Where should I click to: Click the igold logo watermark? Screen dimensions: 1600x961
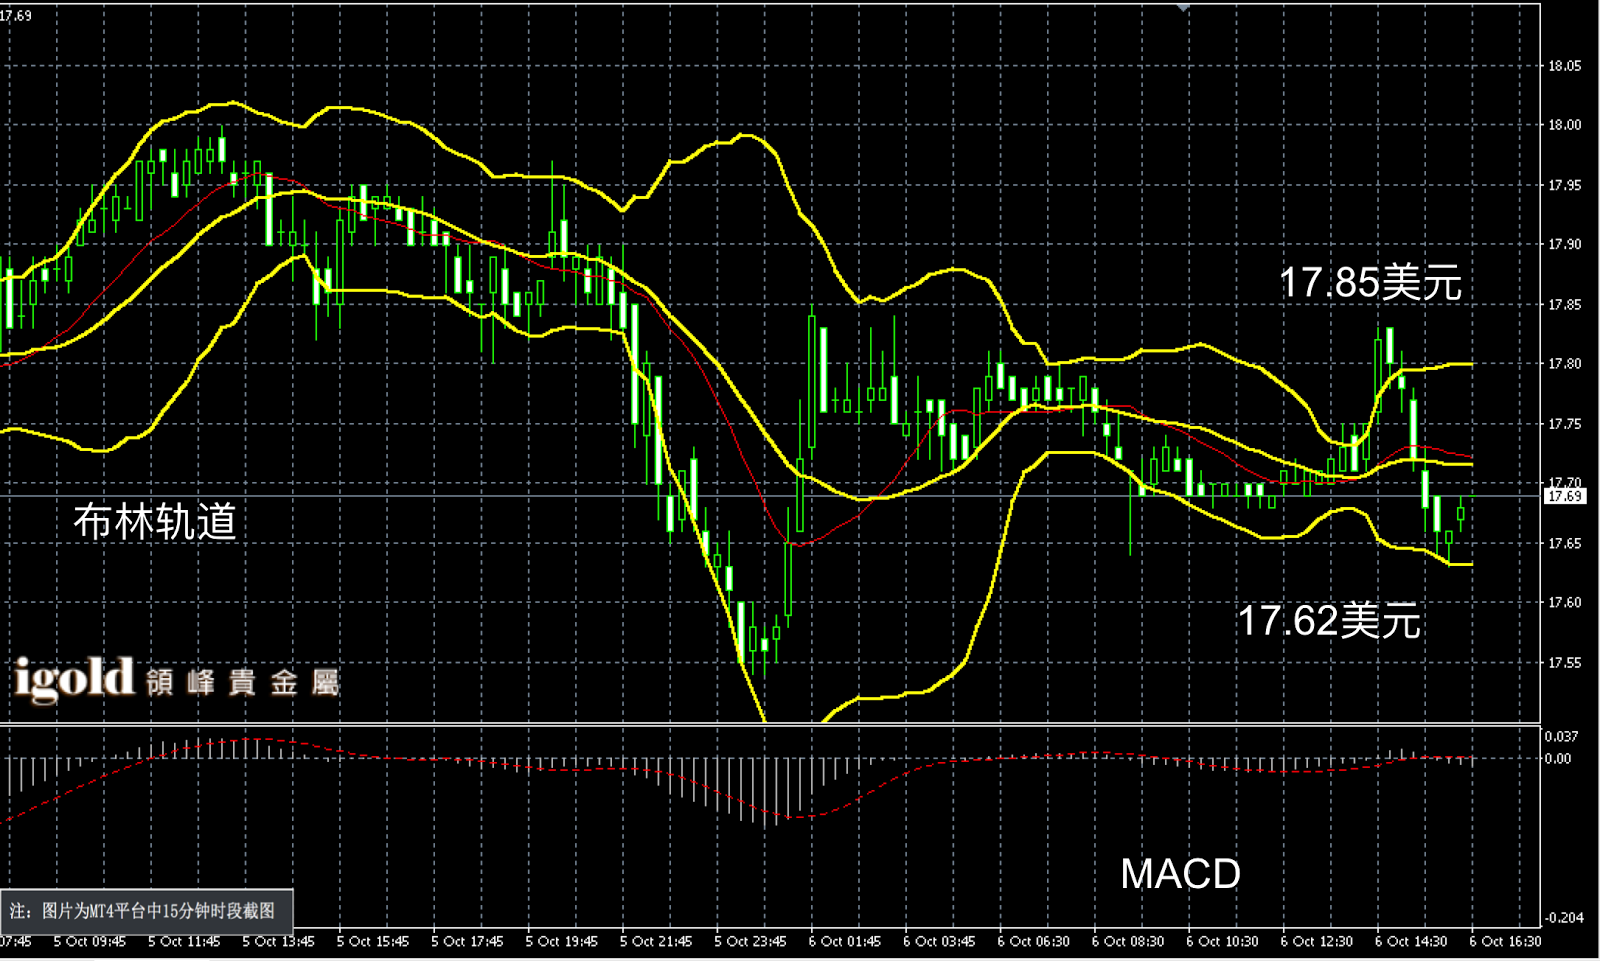click(x=74, y=679)
